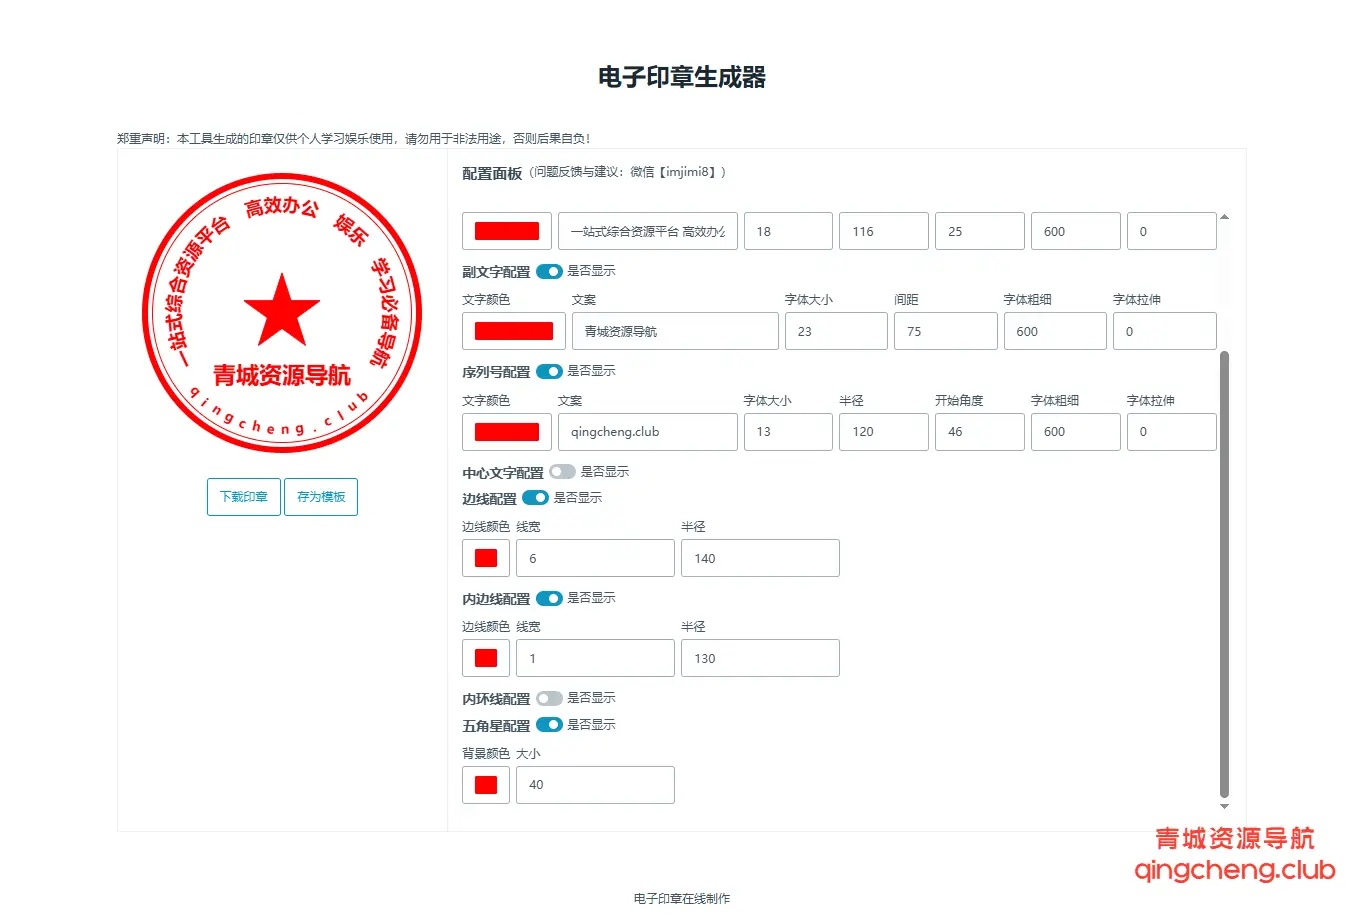This screenshot has width=1364, height=918.
Task: Click the red seal preview image
Action: coord(282,313)
